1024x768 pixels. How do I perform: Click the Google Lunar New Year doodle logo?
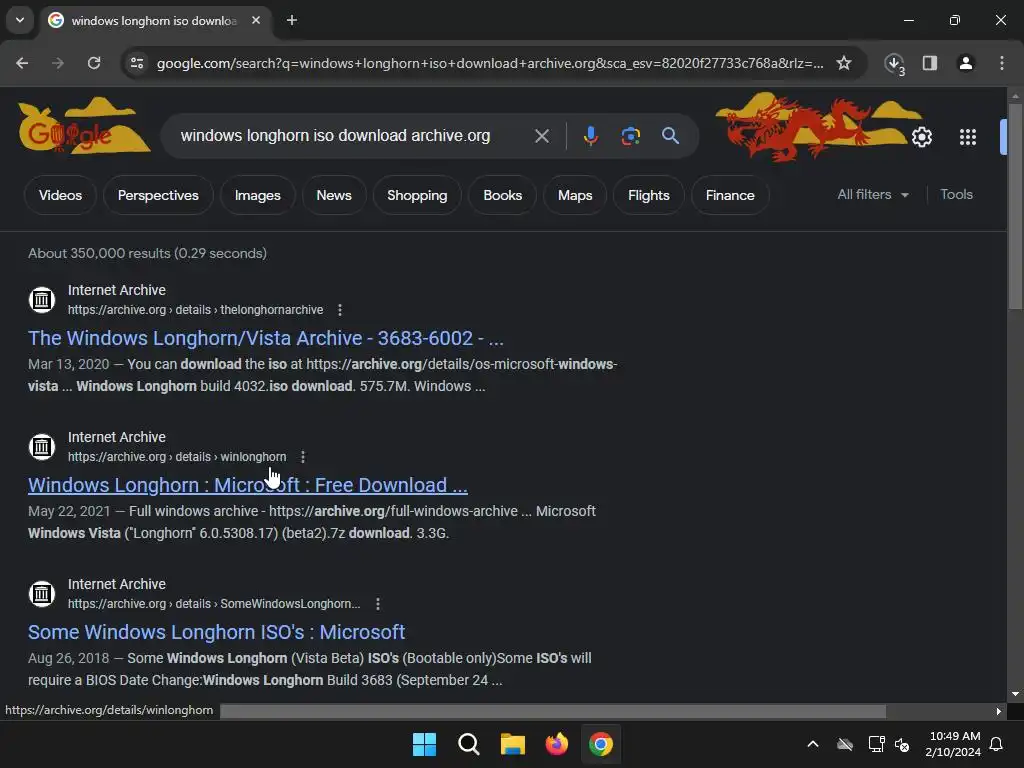[x=83, y=127]
